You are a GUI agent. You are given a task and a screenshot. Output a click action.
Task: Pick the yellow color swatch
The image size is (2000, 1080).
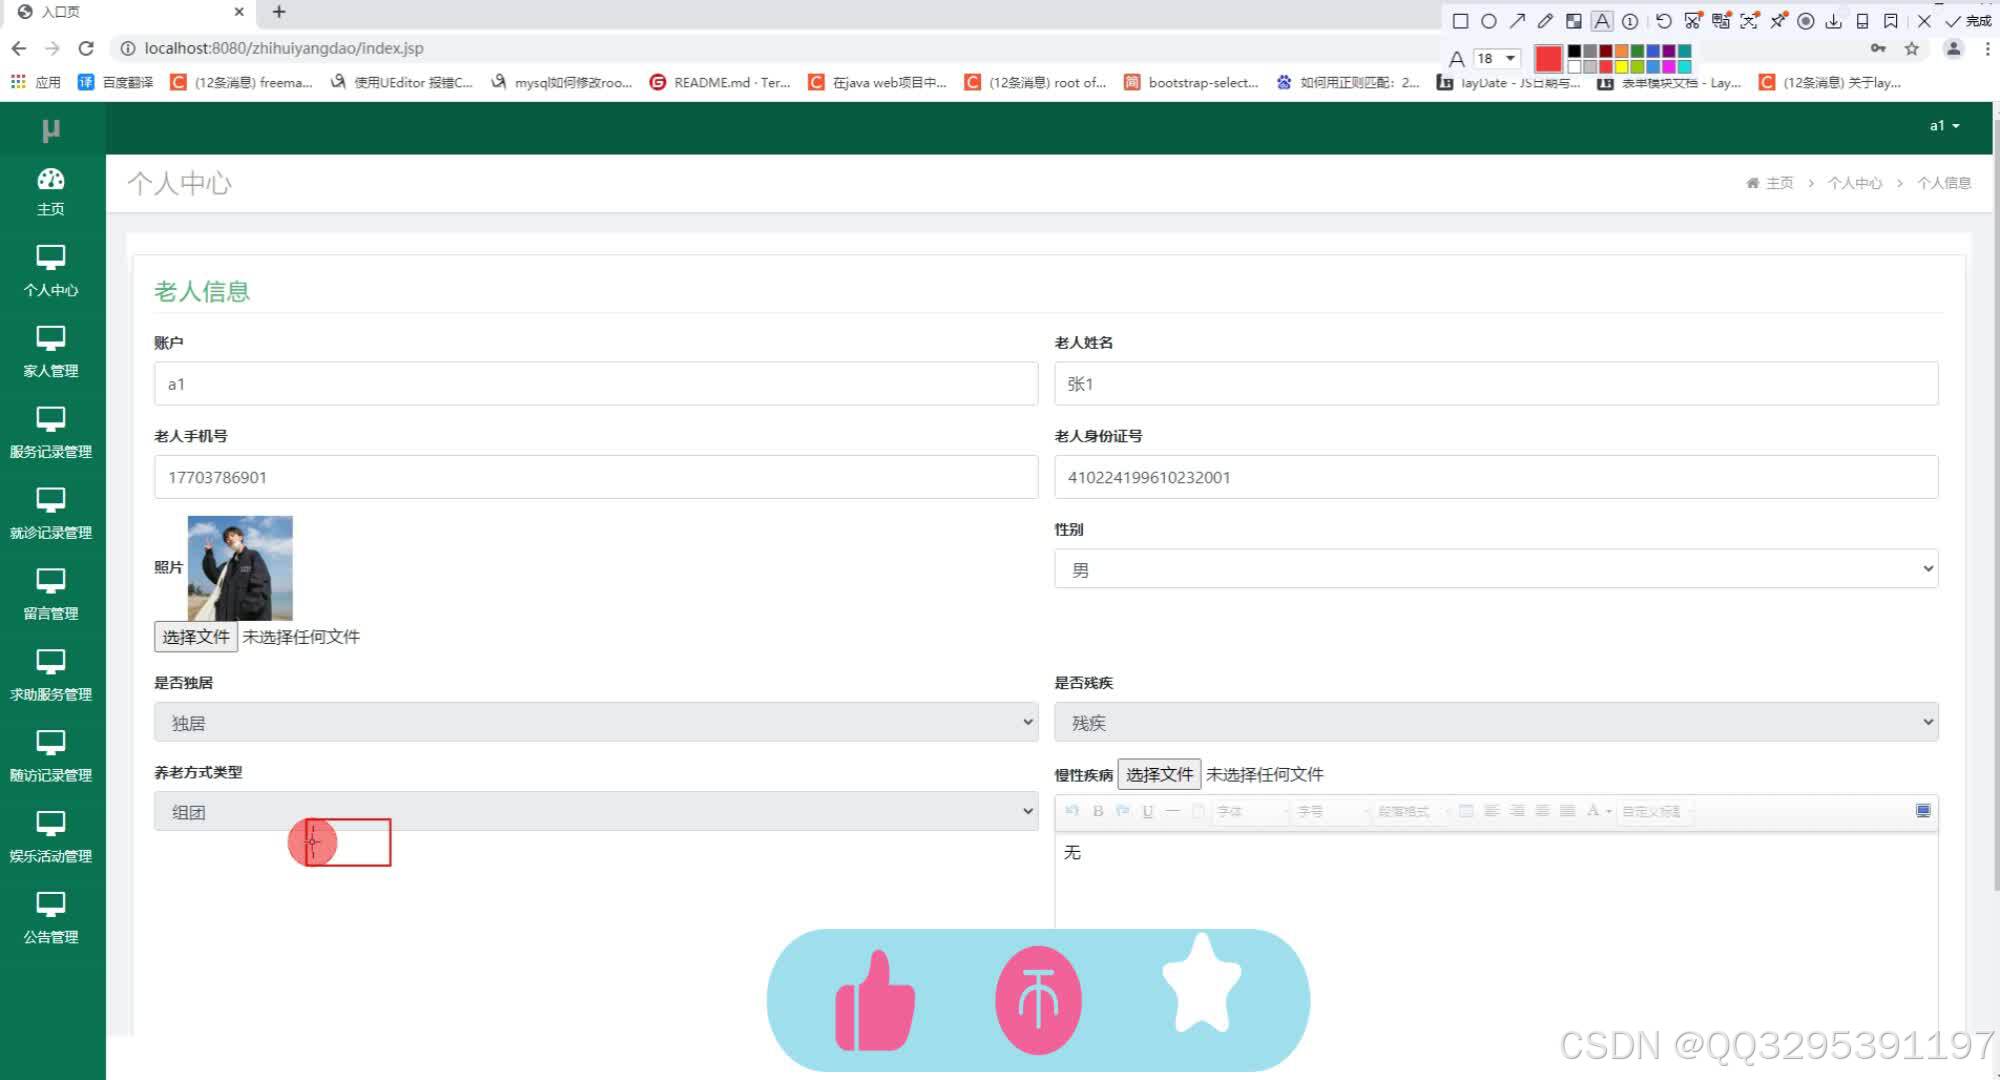click(1621, 66)
